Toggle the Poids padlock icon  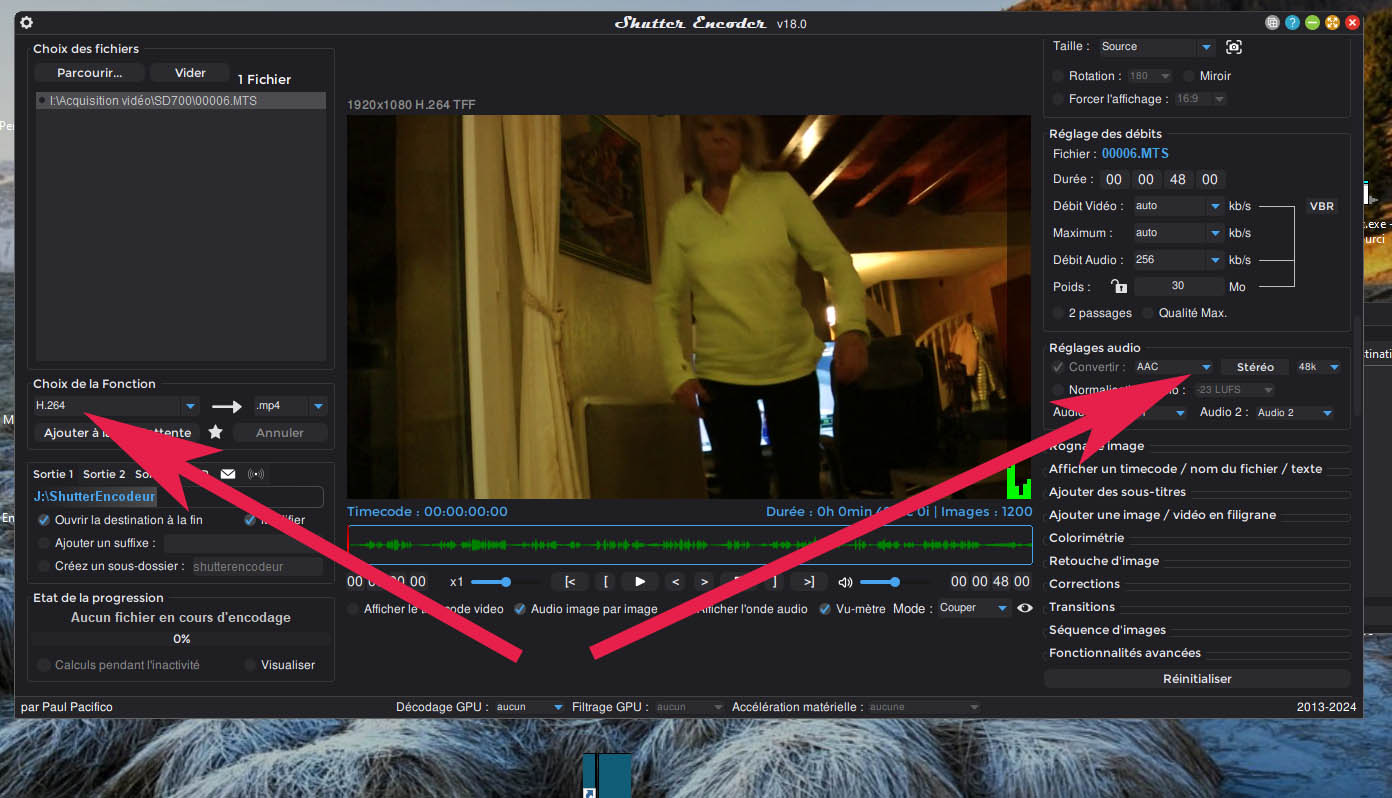pos(1119,286)
